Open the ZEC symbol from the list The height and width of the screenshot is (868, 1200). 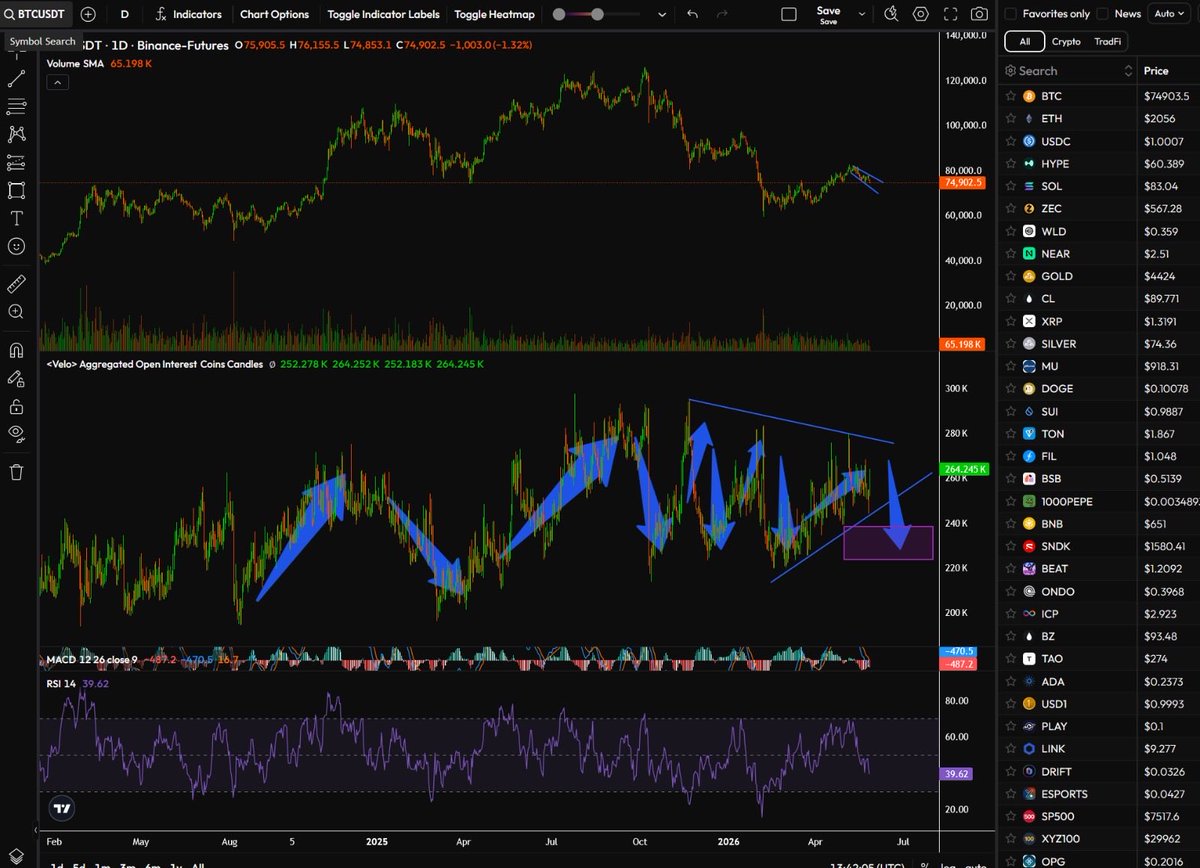tap(1098, 208)
